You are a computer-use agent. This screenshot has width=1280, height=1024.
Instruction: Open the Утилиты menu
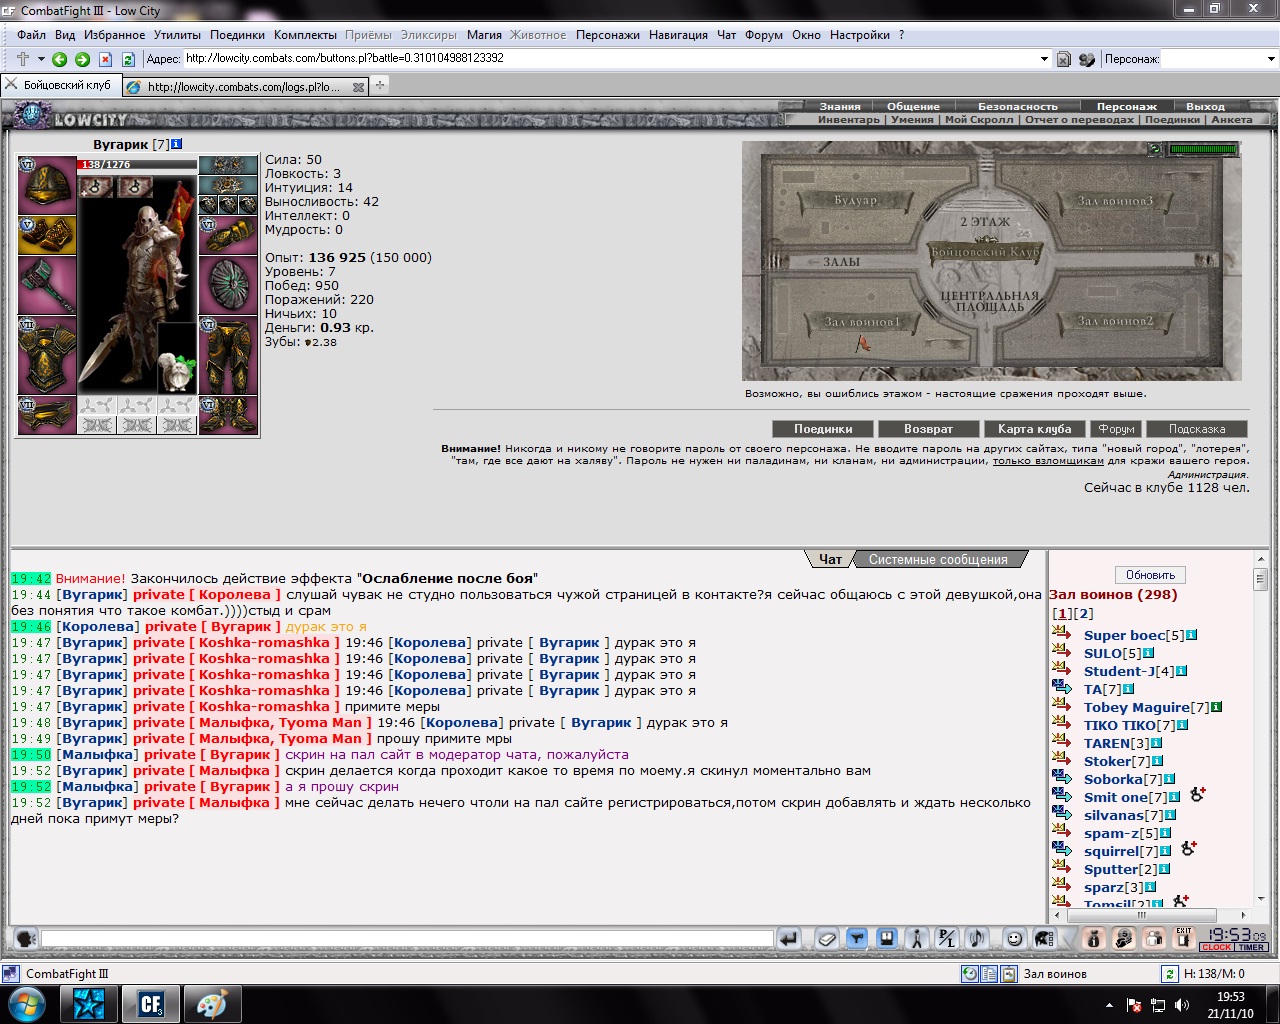(177, 35)
